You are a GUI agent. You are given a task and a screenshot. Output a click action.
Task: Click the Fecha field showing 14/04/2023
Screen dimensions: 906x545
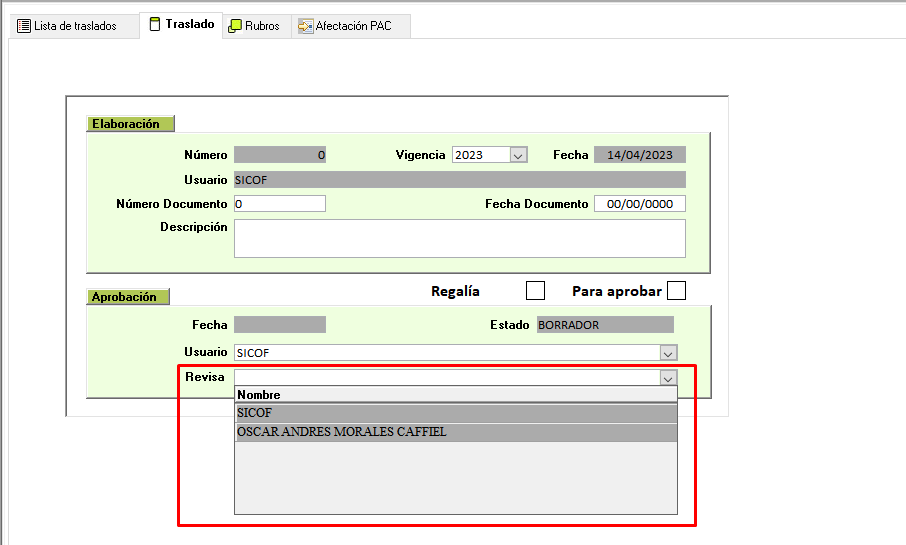click(640, 155)
